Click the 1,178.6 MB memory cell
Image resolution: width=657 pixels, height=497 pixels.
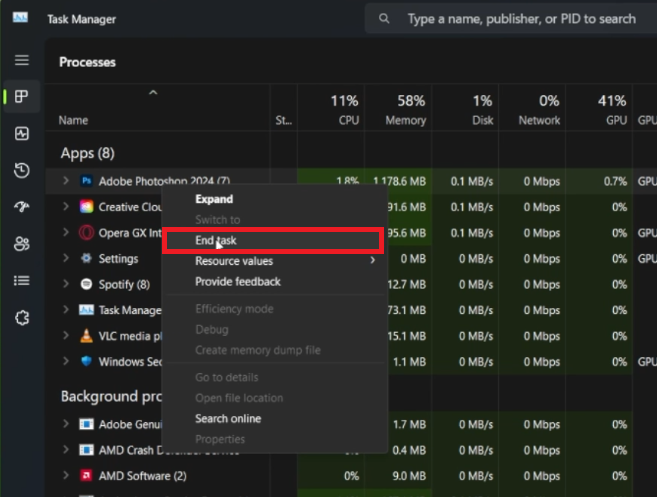(x=399, y=181)
